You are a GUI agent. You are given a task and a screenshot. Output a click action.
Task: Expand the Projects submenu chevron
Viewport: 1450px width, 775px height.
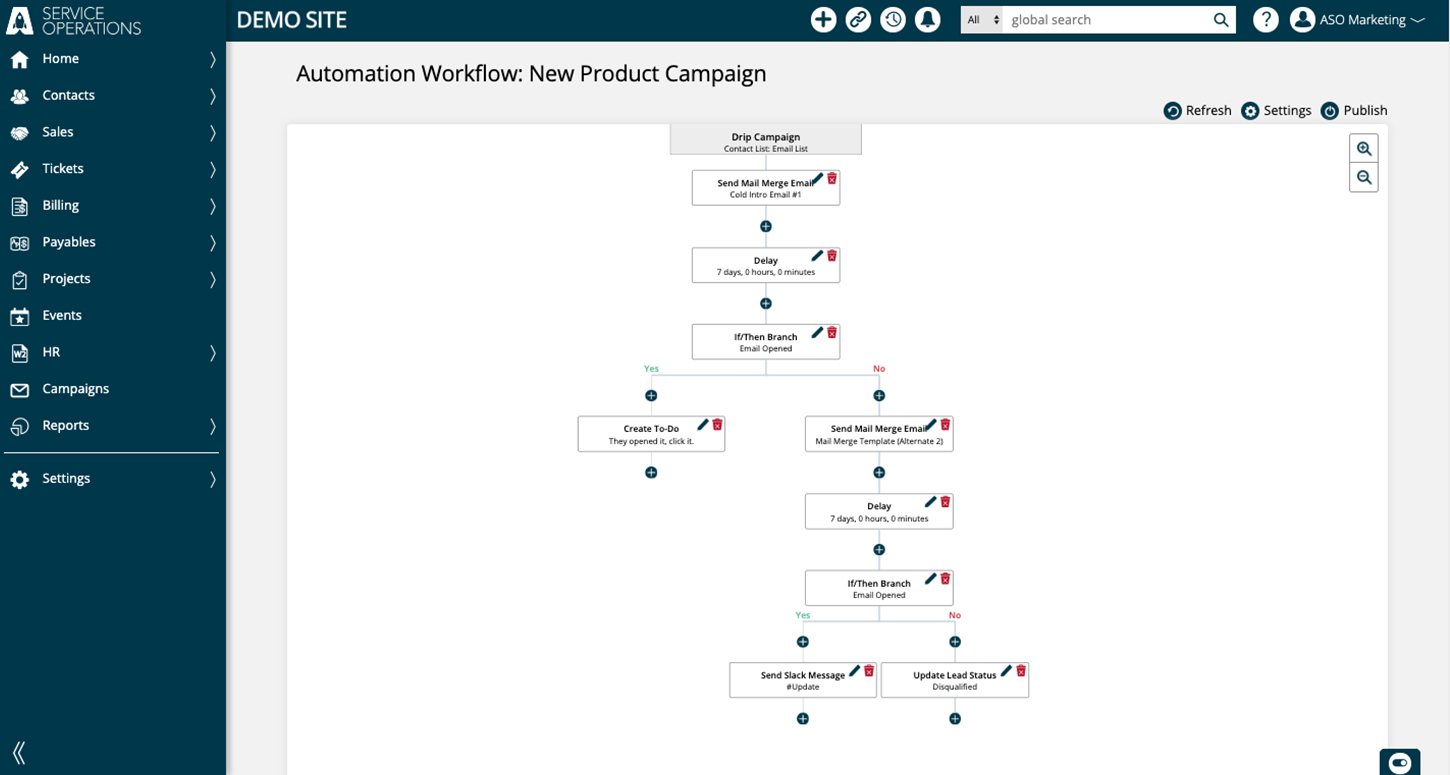[212, 279]
